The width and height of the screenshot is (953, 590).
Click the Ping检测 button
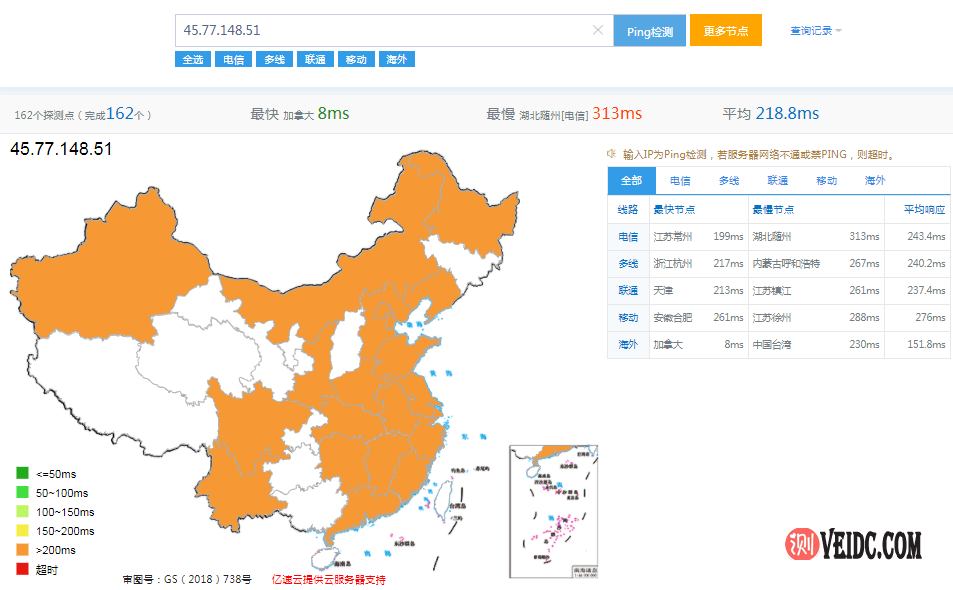tap(650, 31)
